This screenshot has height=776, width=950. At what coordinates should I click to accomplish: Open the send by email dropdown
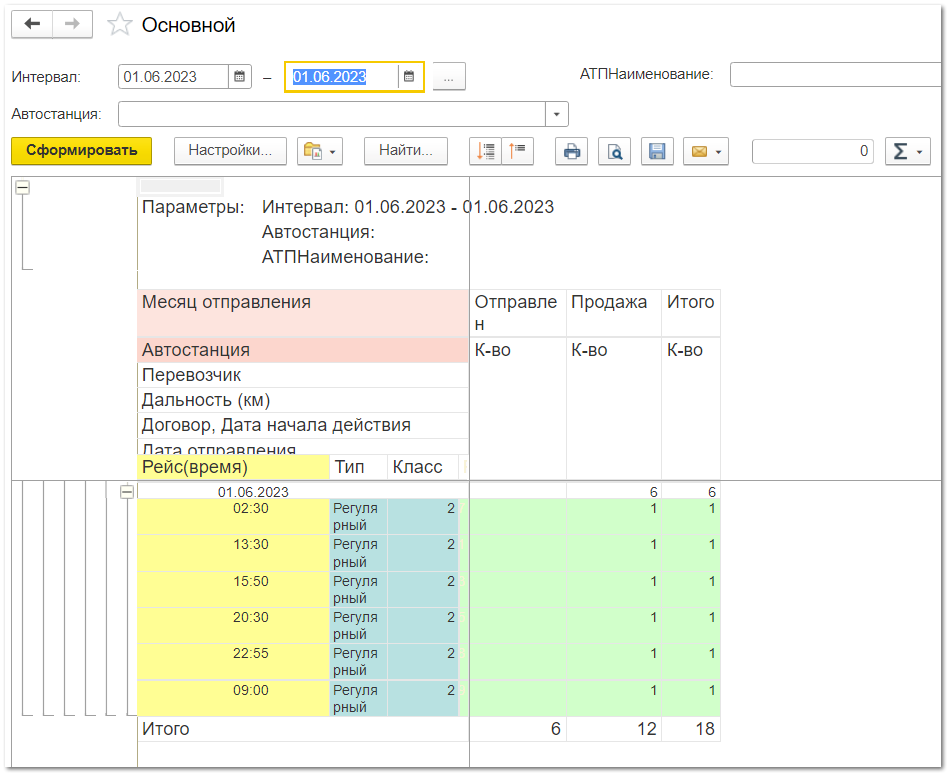(x=705, y=151)
